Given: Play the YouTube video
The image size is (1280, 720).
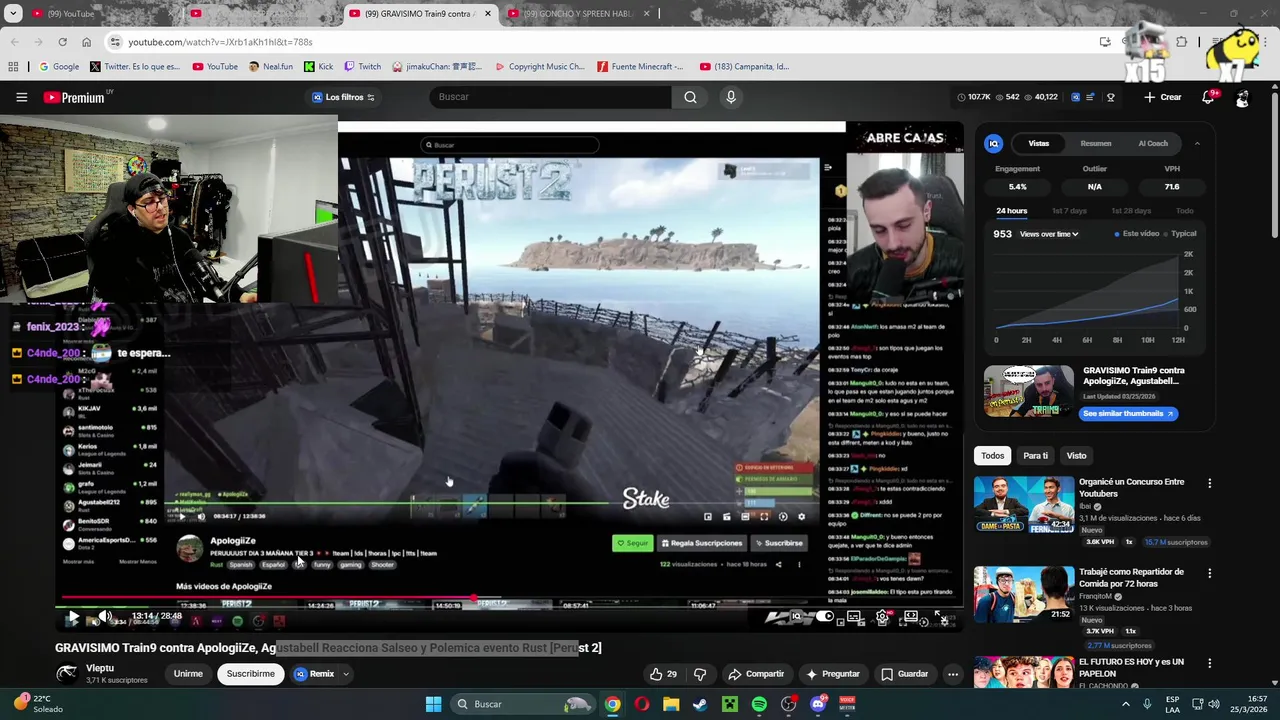Looking at the screenshot, I should (x=73, y=618).
